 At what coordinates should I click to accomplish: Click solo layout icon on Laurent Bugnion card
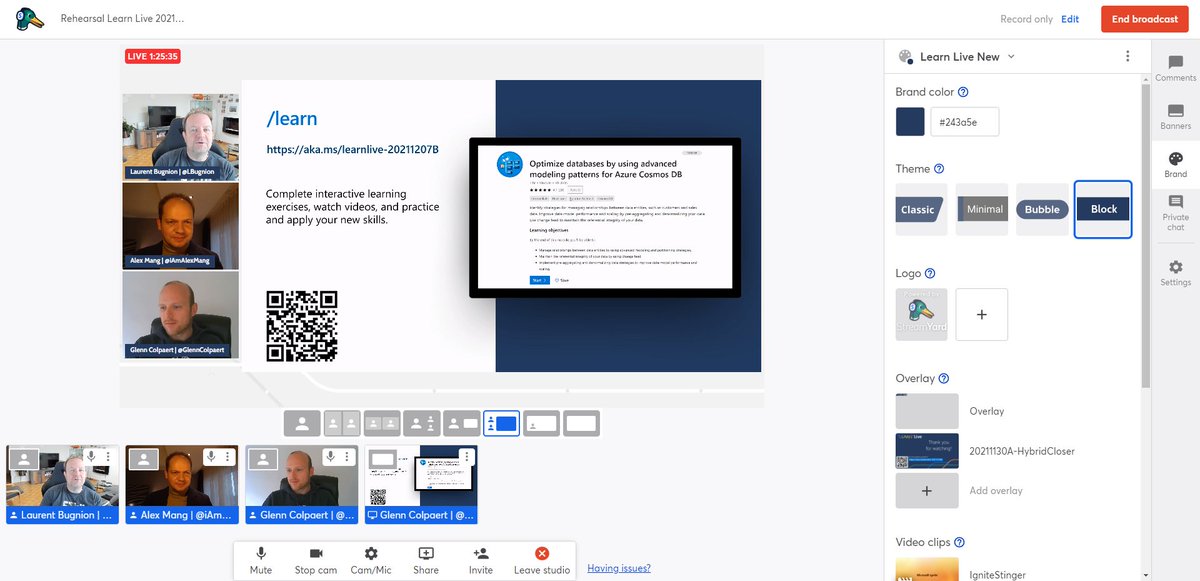[x=23, y=460]
